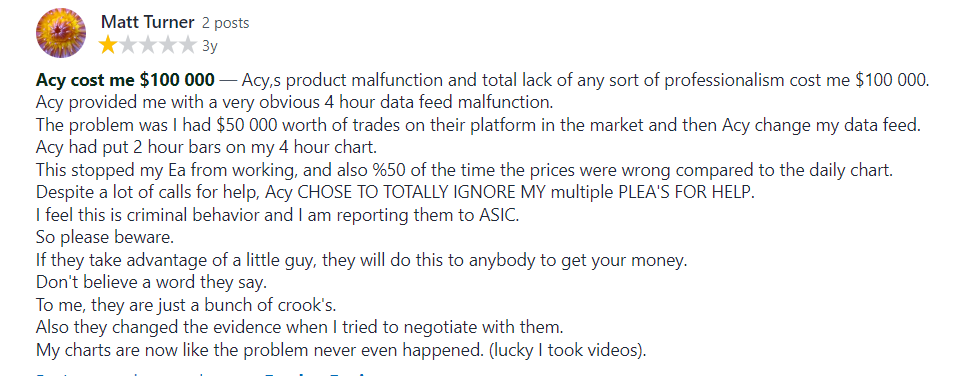Select the fifth grey rating star
The image size is (957, 376).
click(186, 45)
